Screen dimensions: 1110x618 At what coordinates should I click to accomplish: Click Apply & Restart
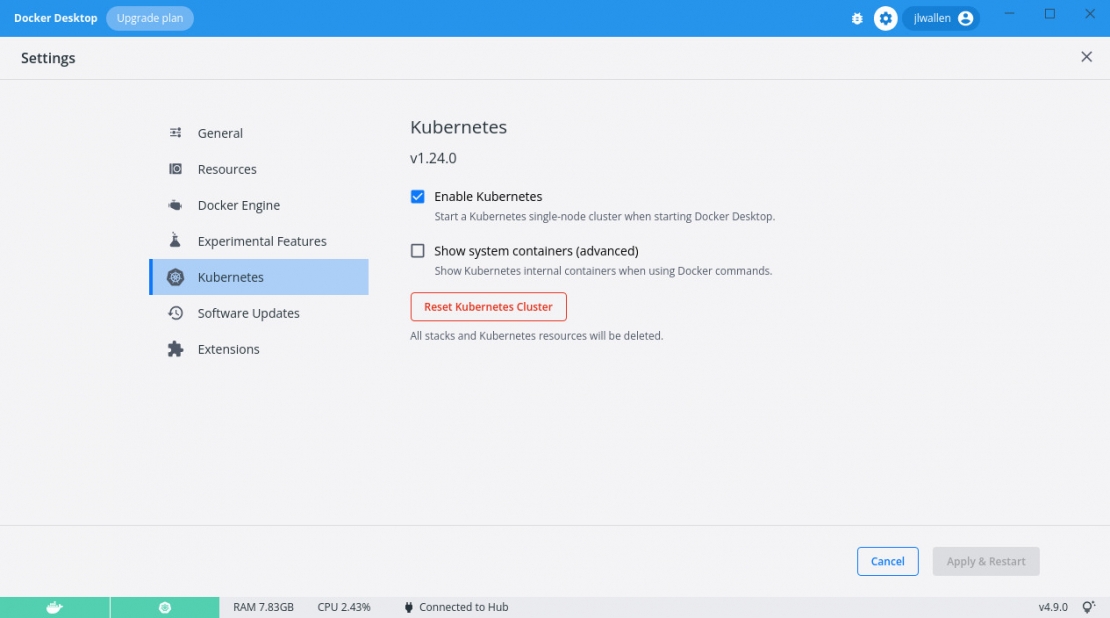tap(986, 561)
